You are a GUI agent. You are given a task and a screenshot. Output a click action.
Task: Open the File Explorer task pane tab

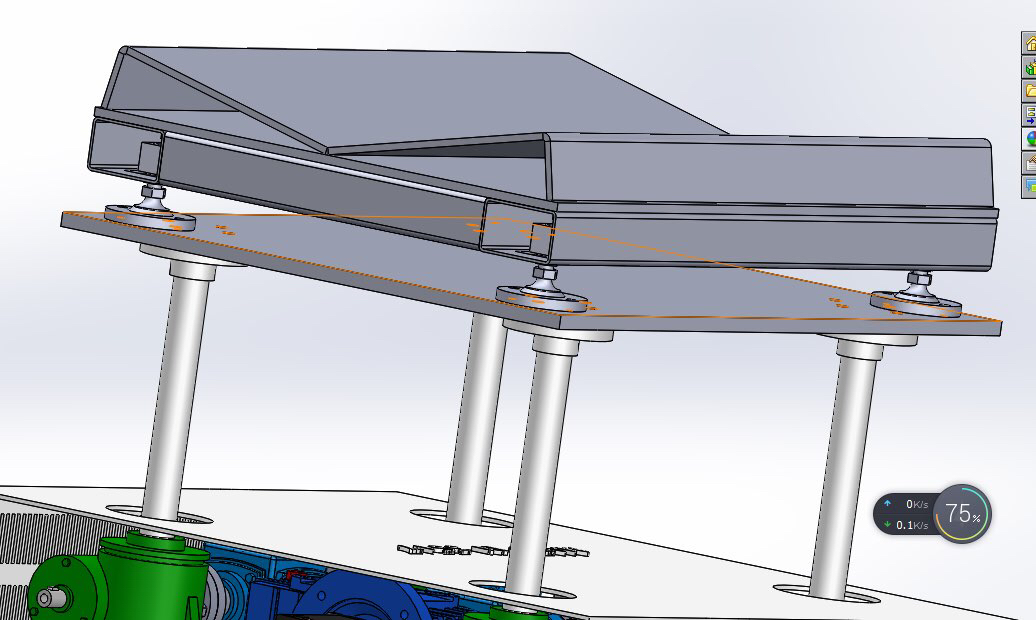point(1029,91)
